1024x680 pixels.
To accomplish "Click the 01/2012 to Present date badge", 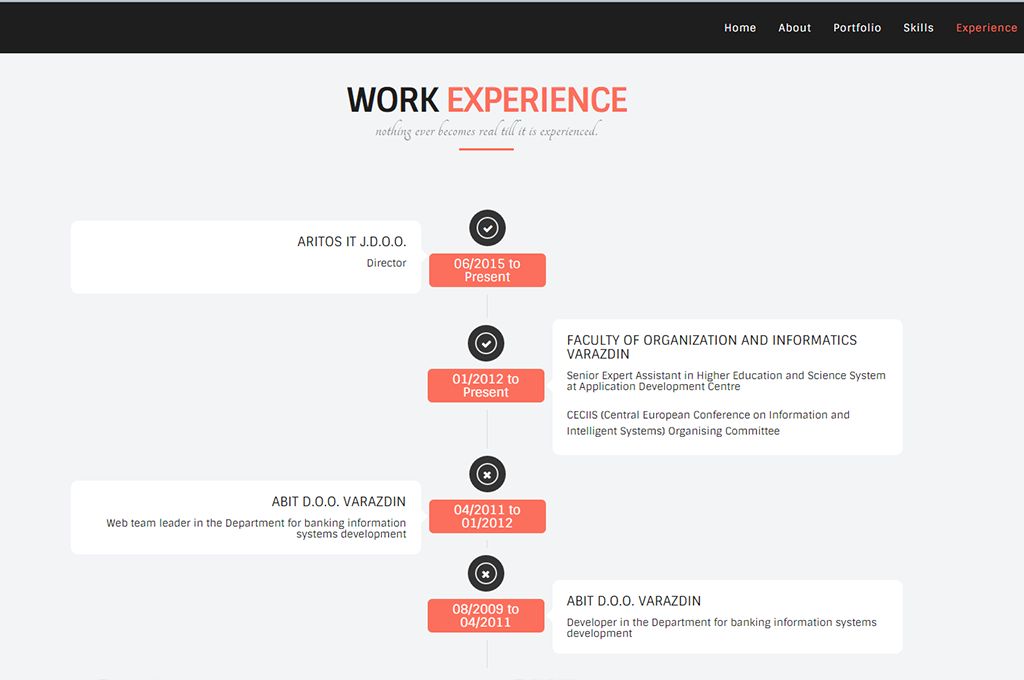I will pyautogui.click(x=486, y=386).
